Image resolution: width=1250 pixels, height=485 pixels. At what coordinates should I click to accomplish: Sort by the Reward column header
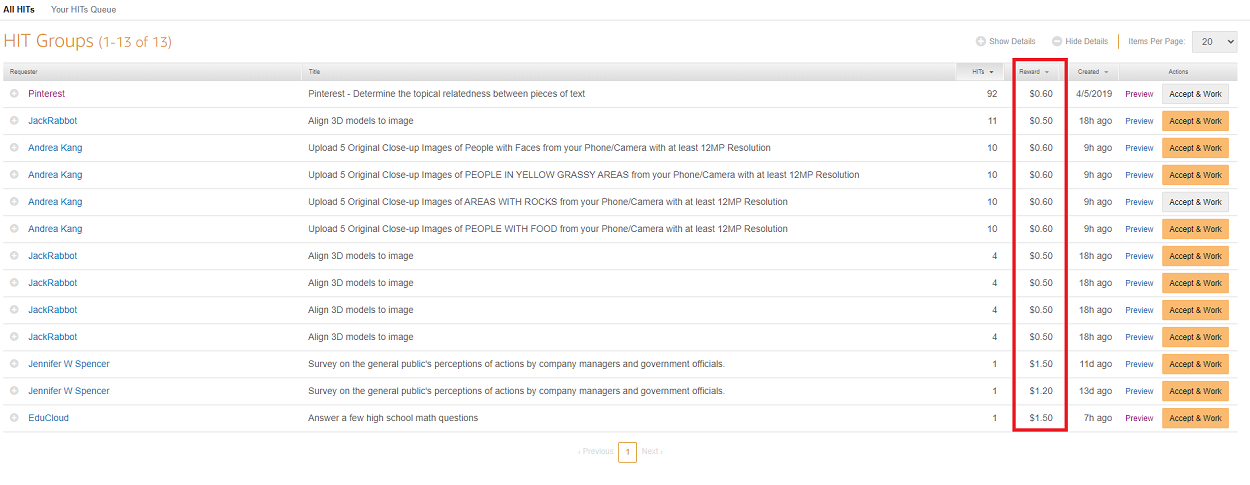point(1034,72)
